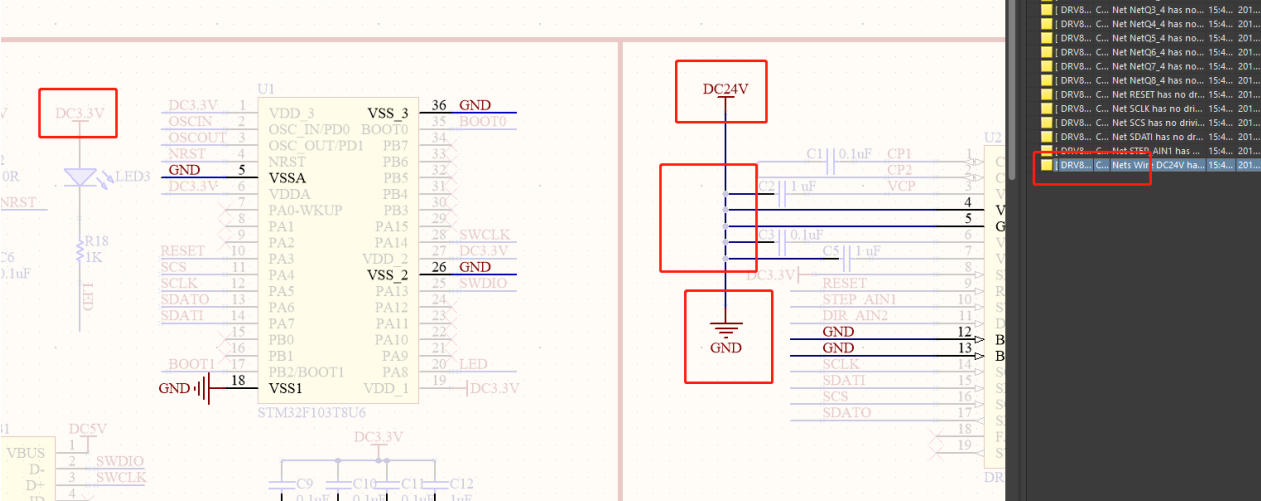Click the SWDIO net label at pin 25
The width and height of the screenshot is (1261, 501).
483,283
